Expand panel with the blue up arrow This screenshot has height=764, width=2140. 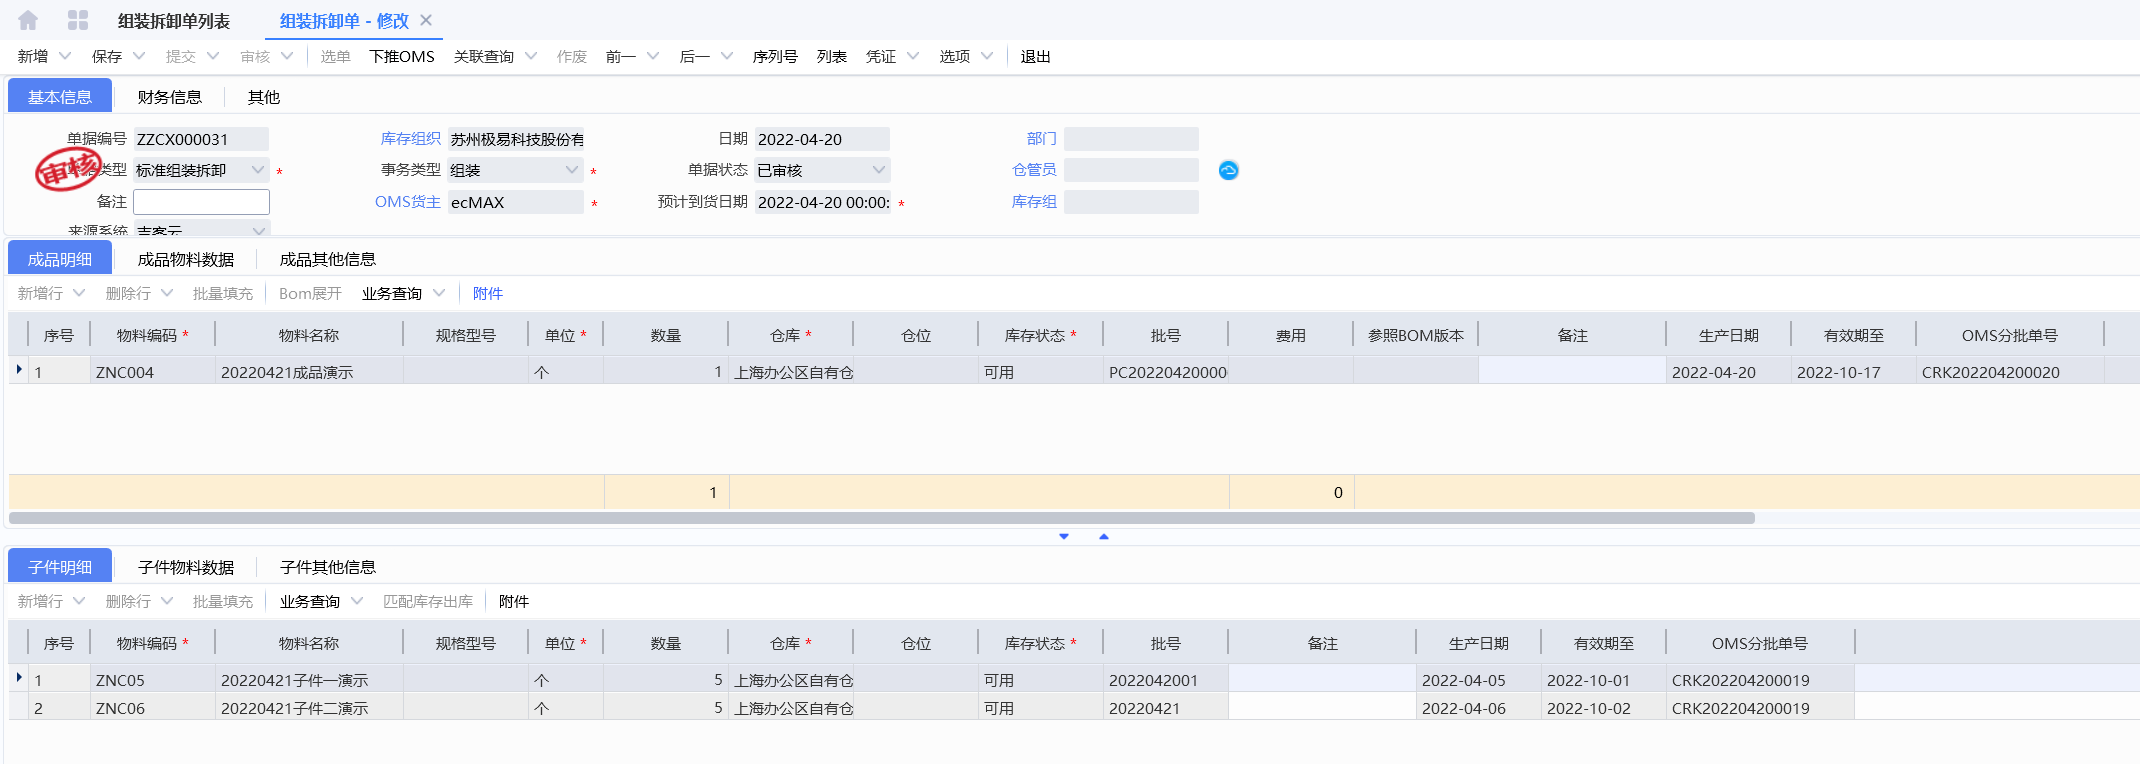(x=1104, y=537)
